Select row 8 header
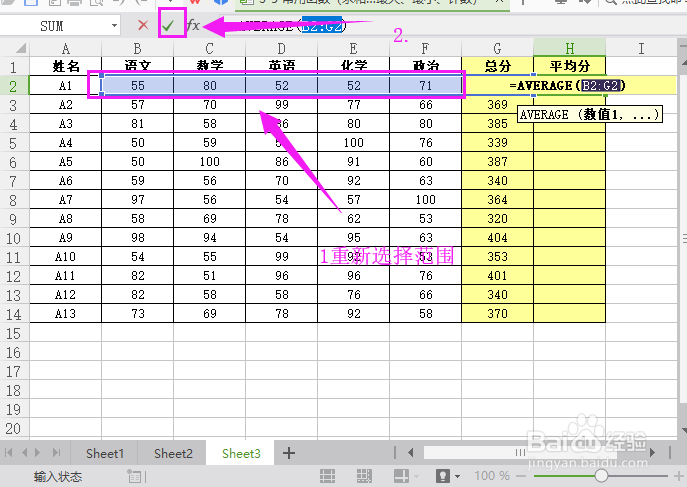Image resolution: width=687 pixels, height=487 pixels. 14,200
